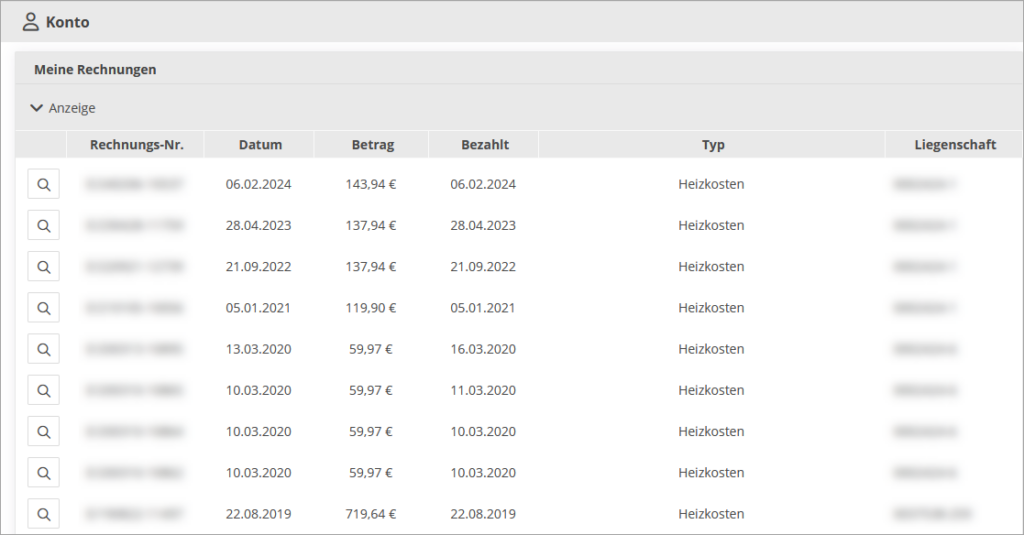Open invoice details dated 06.02.2024
The image size is (1024, 535).
(x=43, y=185)
